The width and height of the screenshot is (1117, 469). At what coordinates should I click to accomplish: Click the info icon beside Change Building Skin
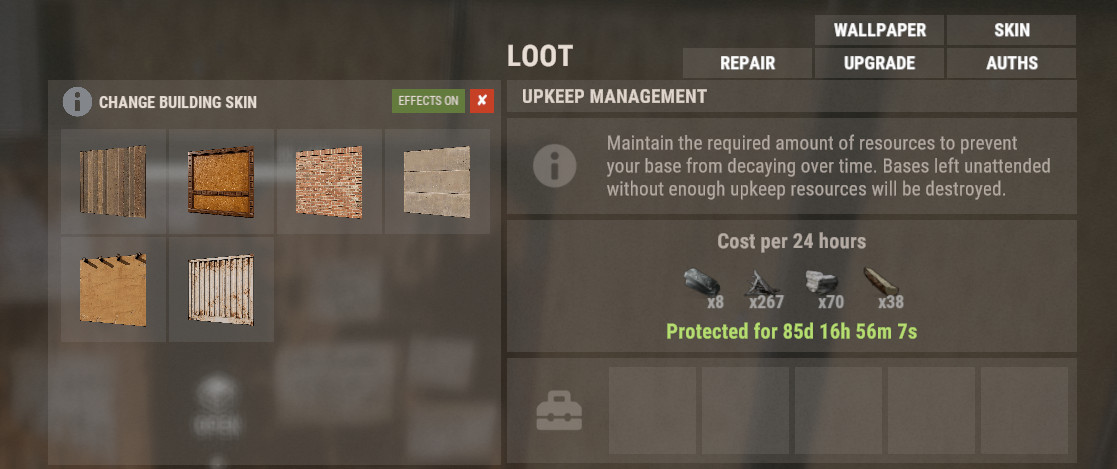[x=77, y=102]
